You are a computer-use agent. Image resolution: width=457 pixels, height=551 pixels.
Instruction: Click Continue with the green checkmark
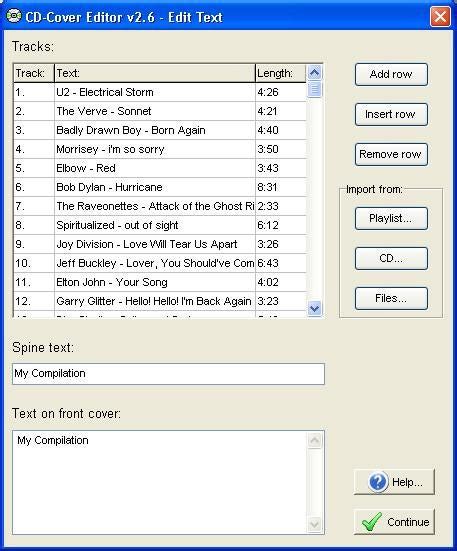pyautogui.click(x=394, y=522)
